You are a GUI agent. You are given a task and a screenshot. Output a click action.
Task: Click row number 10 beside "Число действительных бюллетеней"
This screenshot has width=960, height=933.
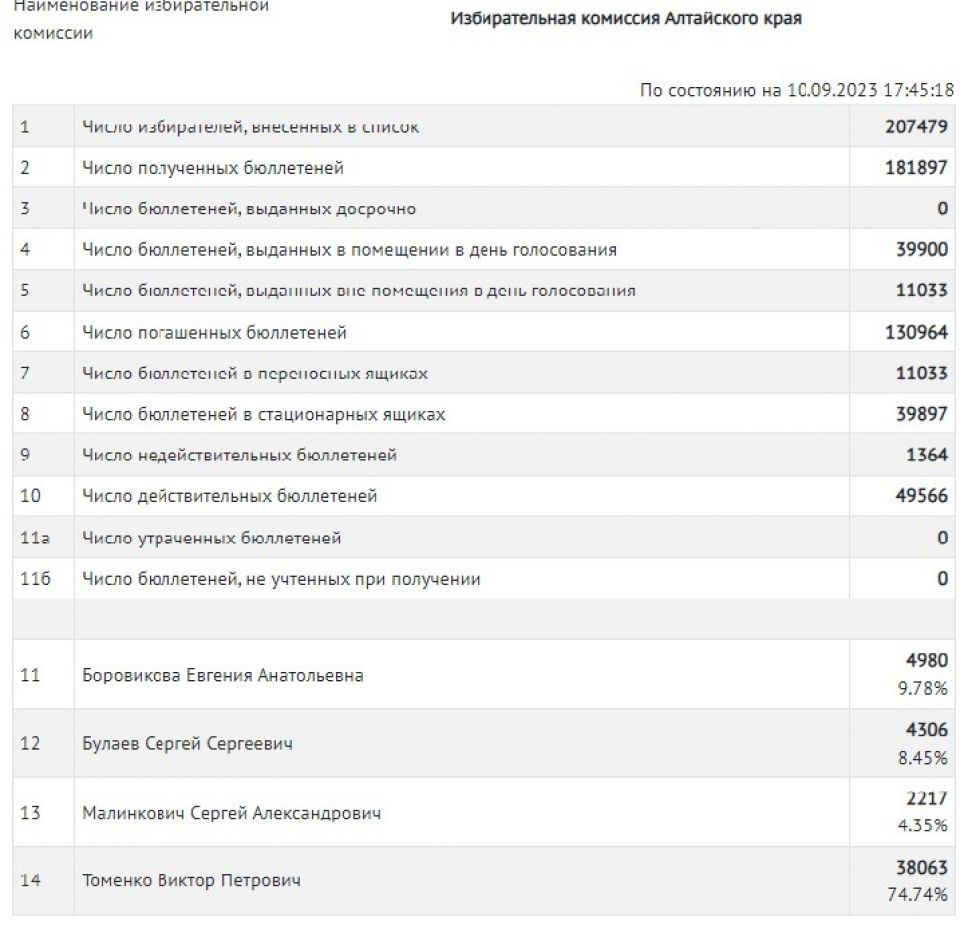tap(30, 496)
